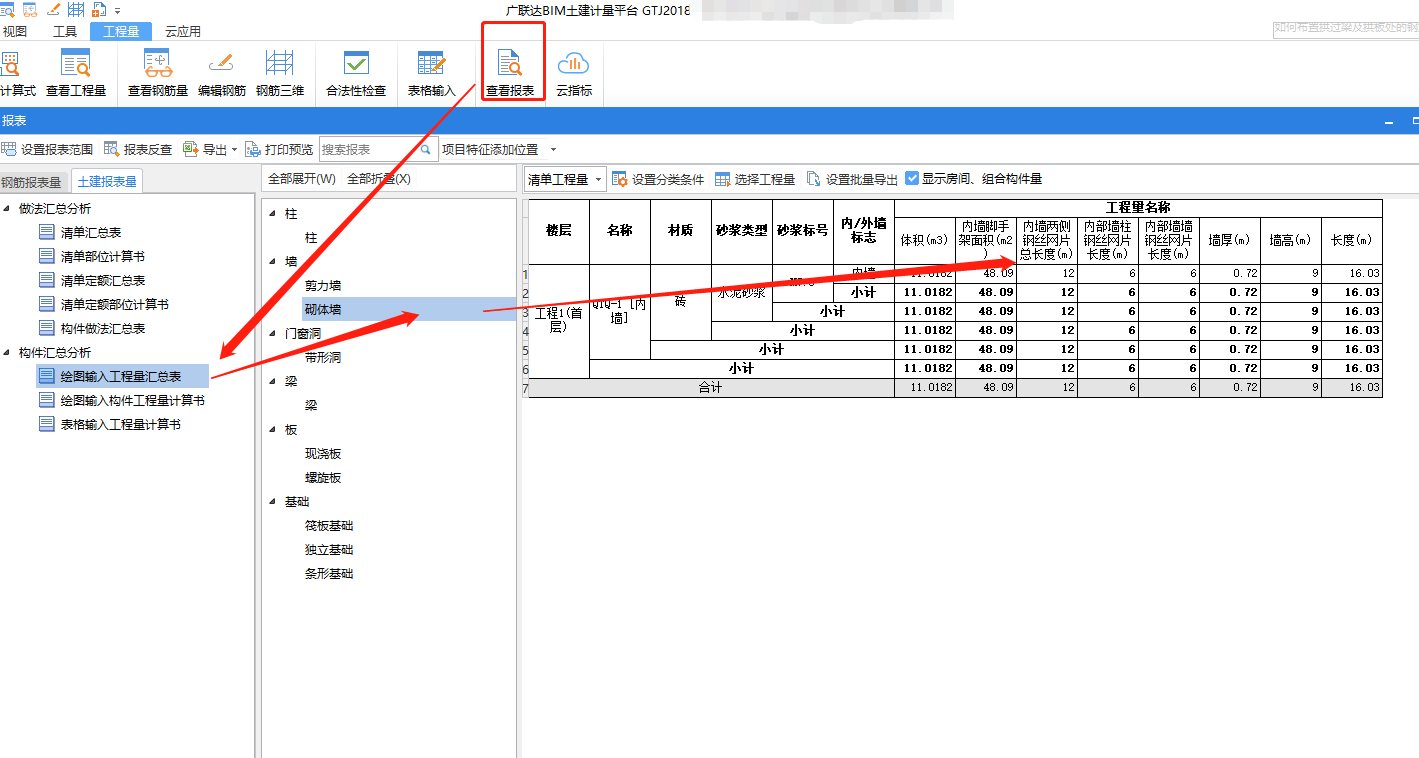Collapse the 板 category
Viewport: 1419px width, 758px height.
coord(272,429)
